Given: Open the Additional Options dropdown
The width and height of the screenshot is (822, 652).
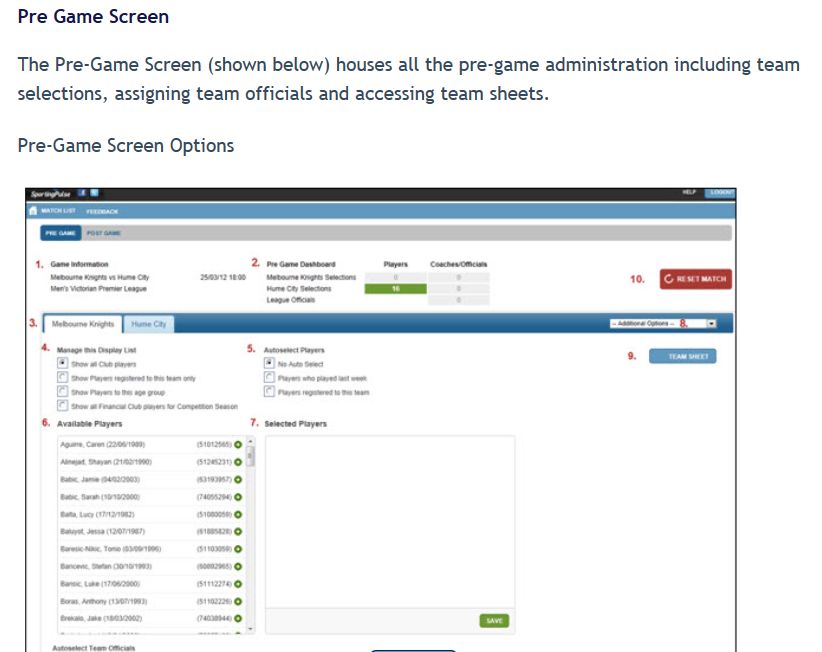Looking at the screenshot, I should click(x=663, y=324).
